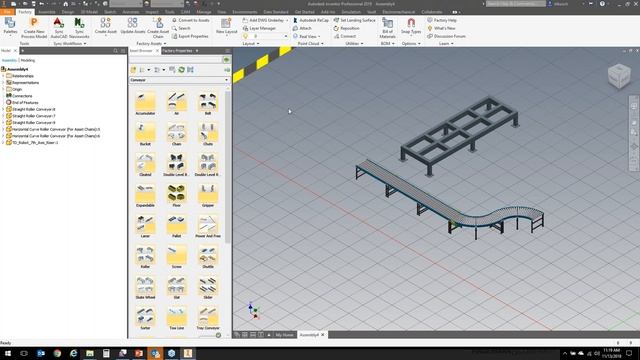Open the Flow conveyor folder
Image resolution: width=640 pixels, height=360 pixels.
[176, 195]
